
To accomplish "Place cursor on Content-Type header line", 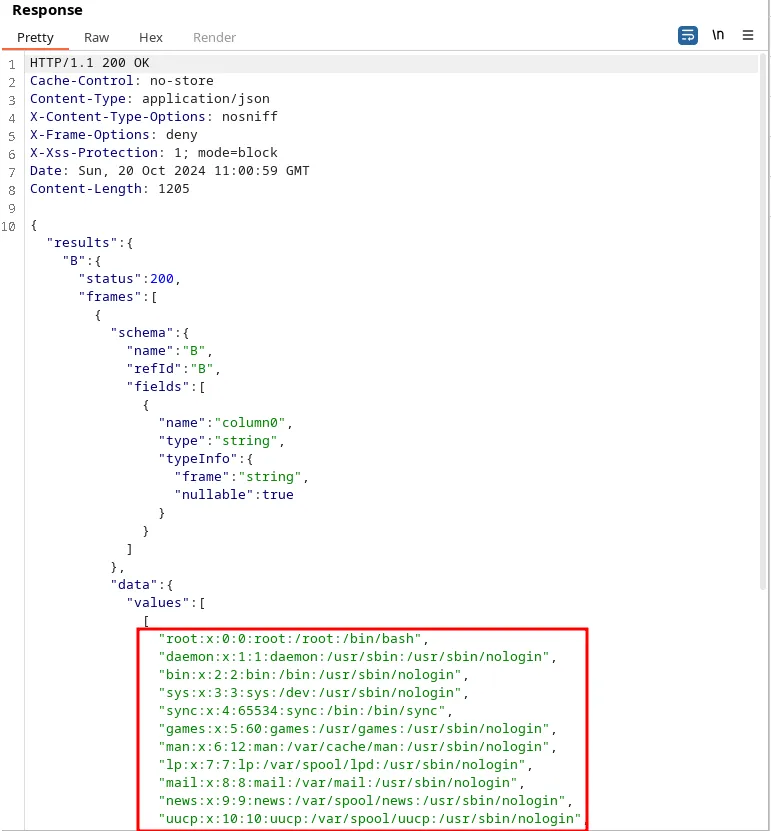I will [149, 99].
